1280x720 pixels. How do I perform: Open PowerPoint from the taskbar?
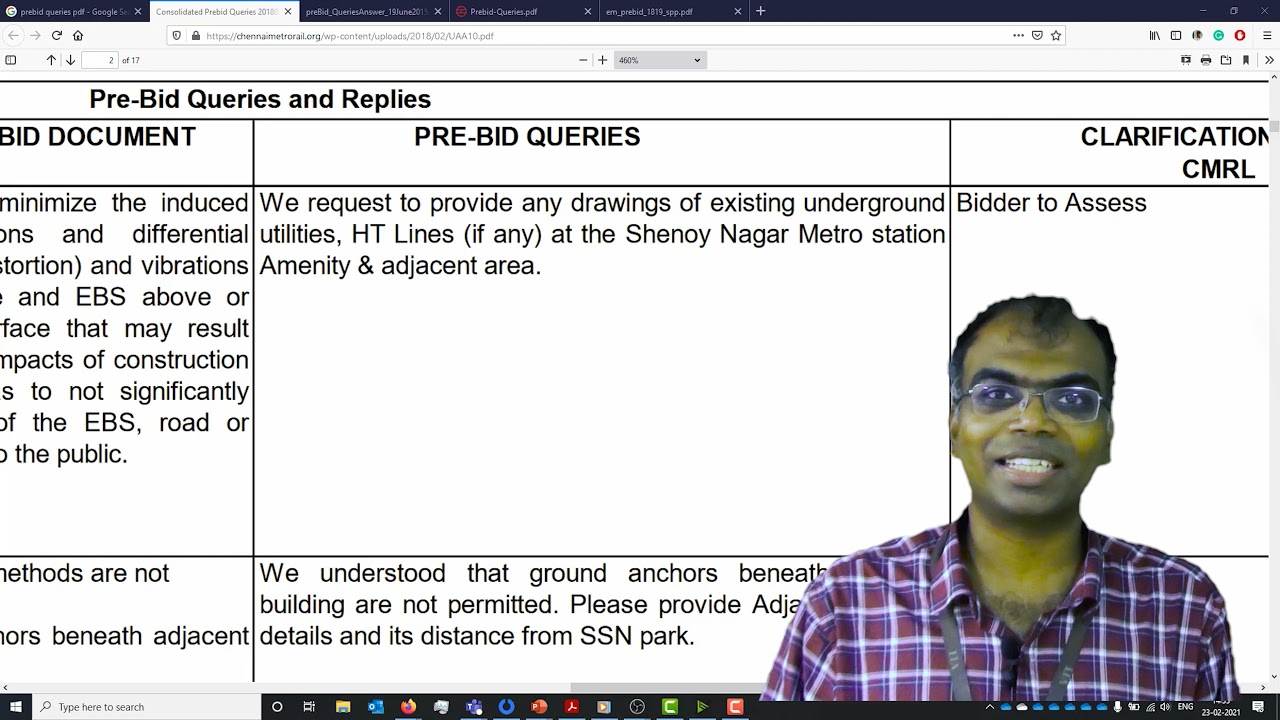539,707
